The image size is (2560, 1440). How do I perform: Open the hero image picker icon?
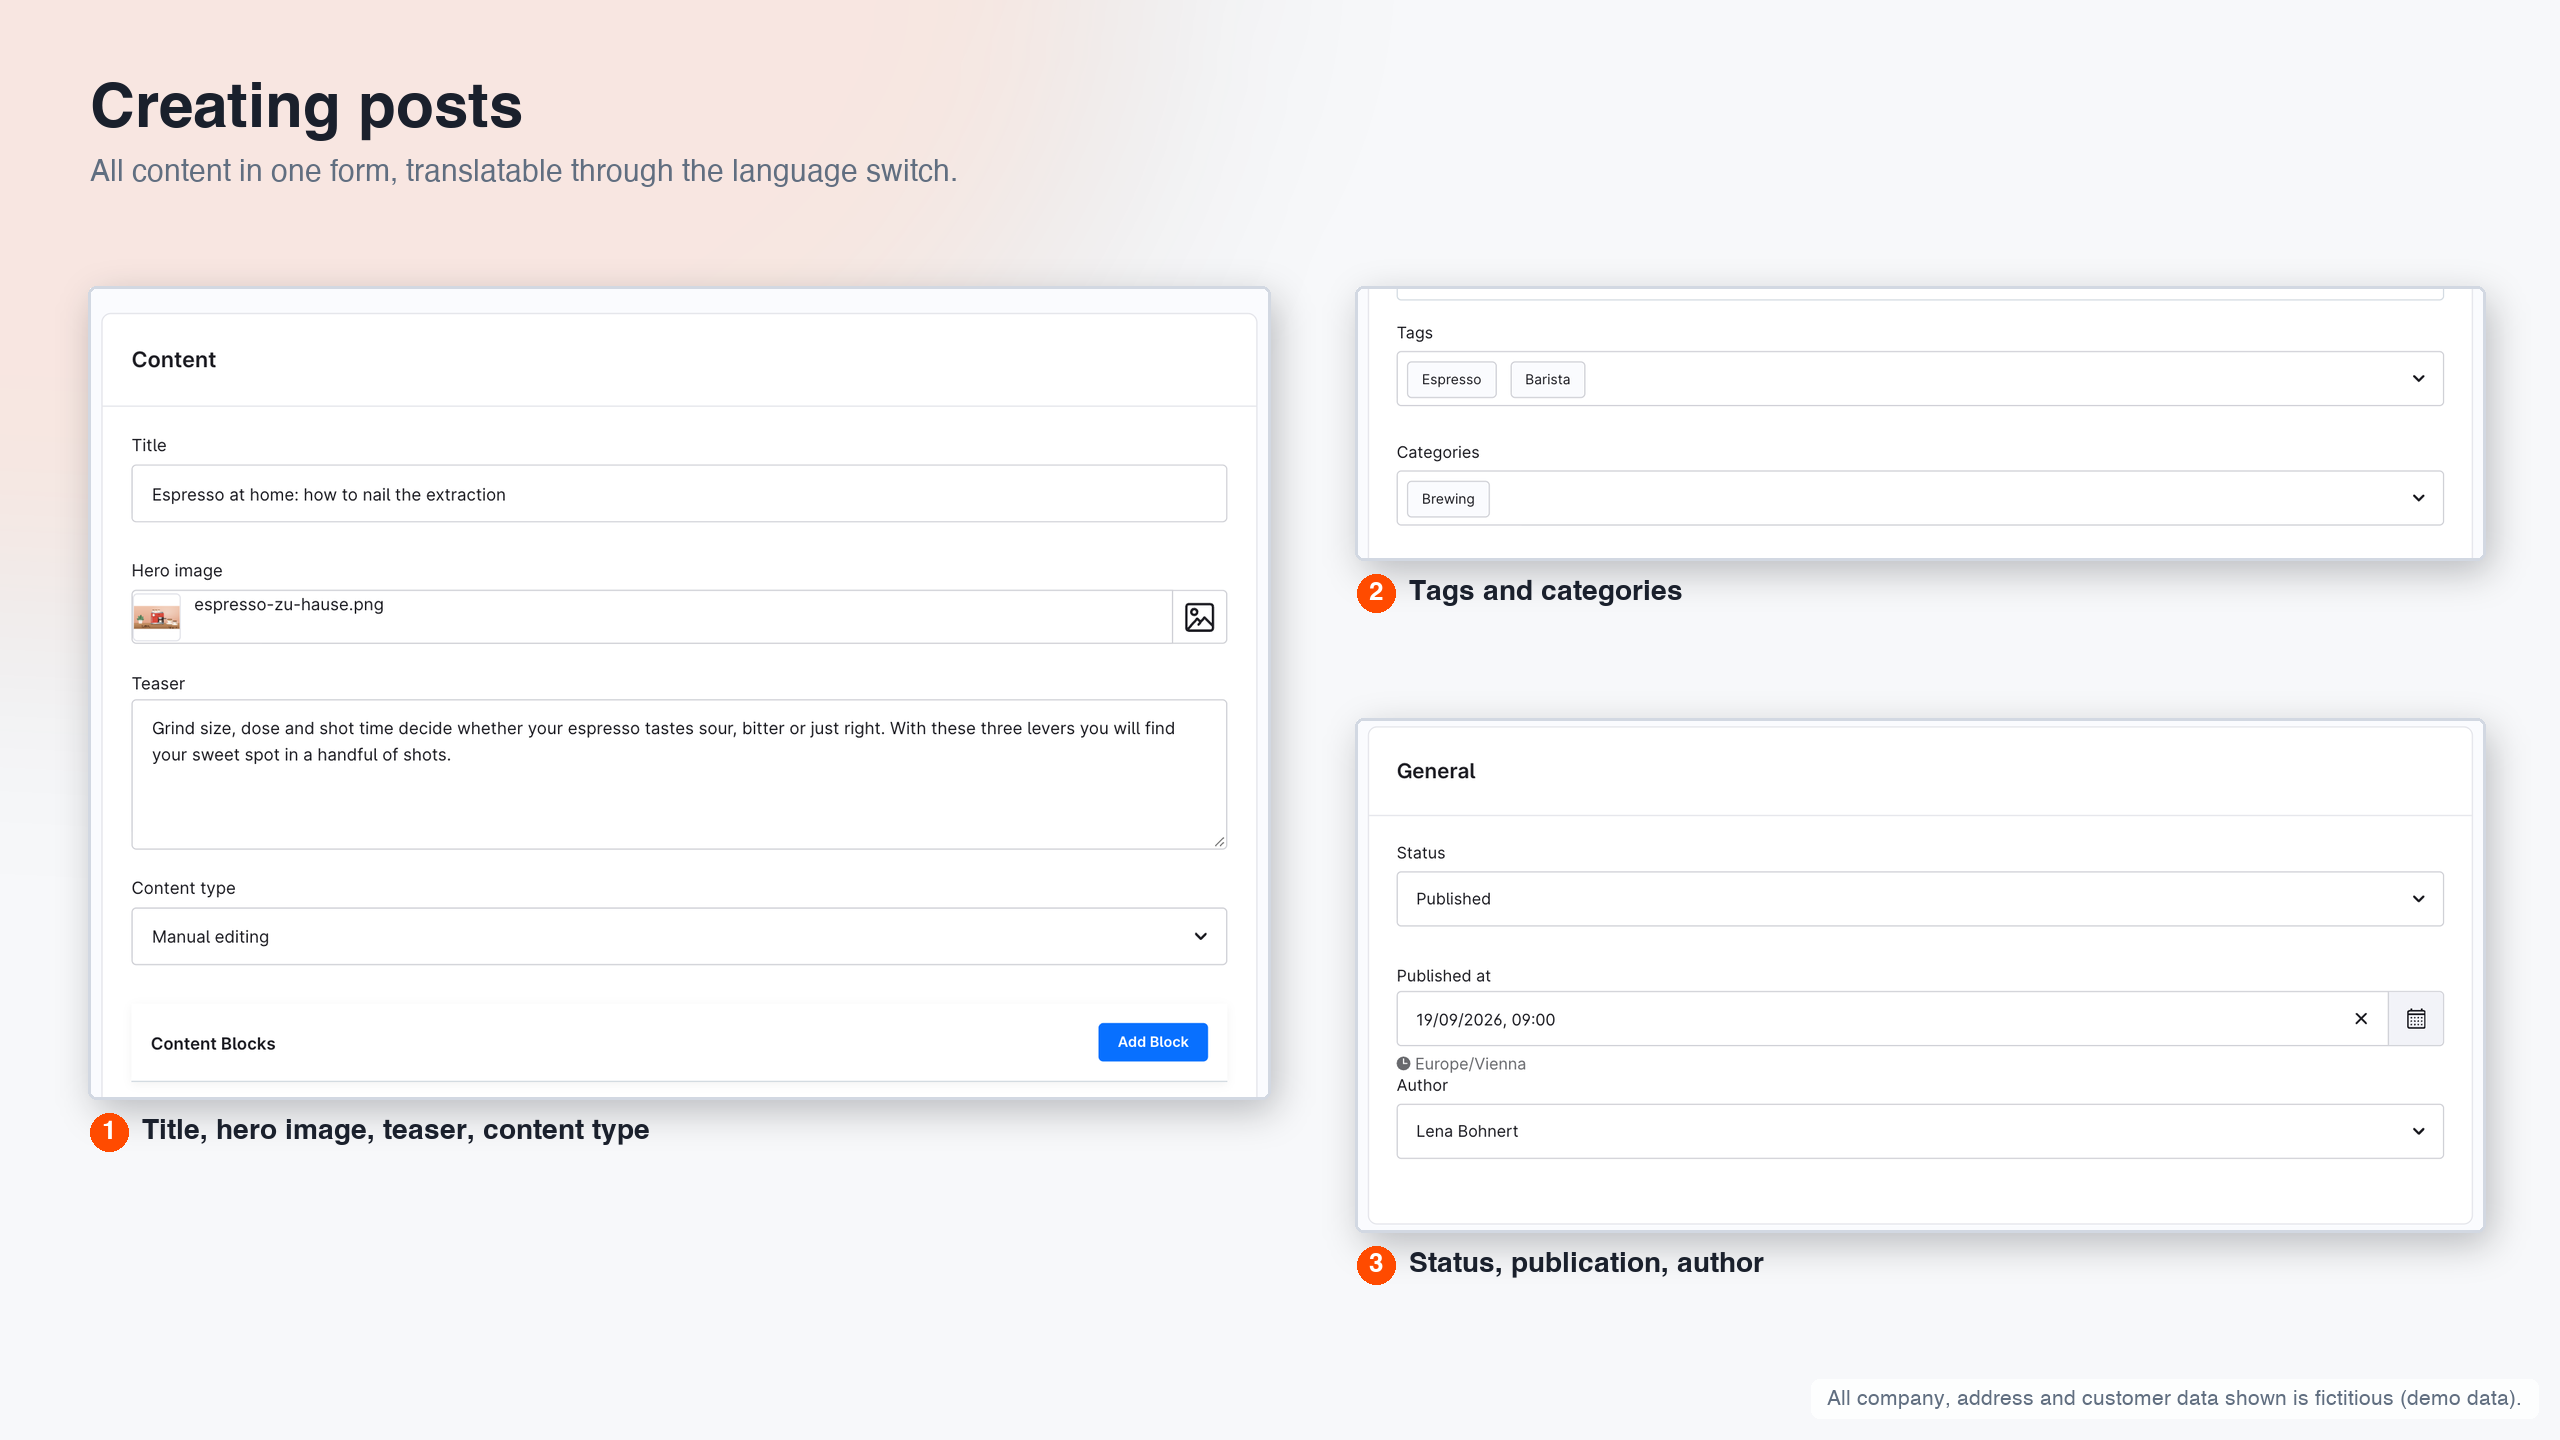[1199, 617]
